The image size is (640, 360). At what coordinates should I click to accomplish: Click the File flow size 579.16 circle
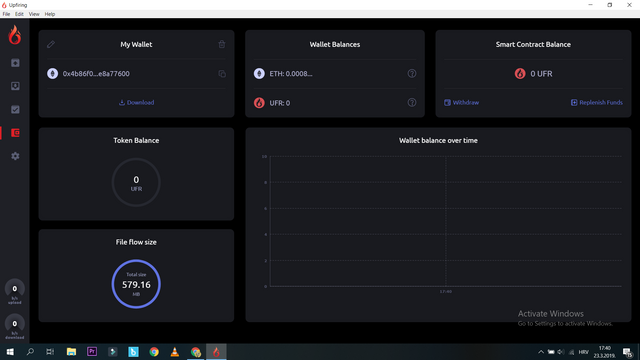[136, 284]
